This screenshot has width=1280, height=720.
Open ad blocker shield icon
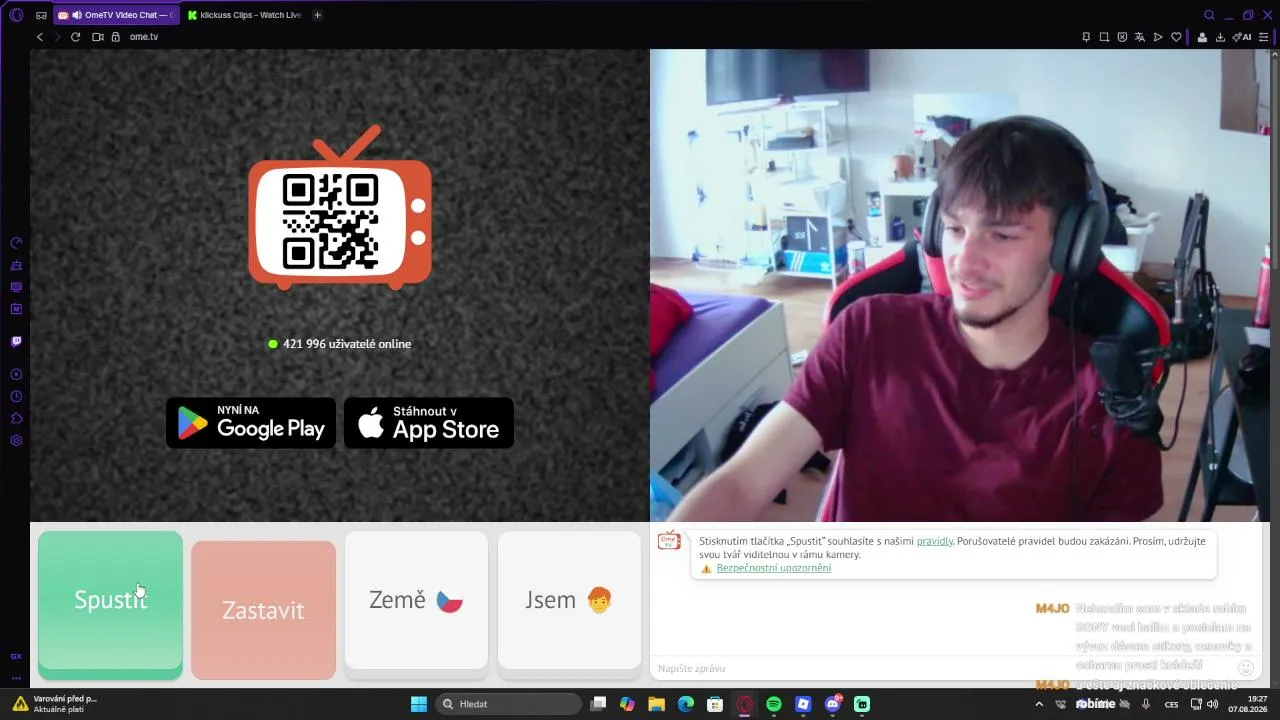1122,37
